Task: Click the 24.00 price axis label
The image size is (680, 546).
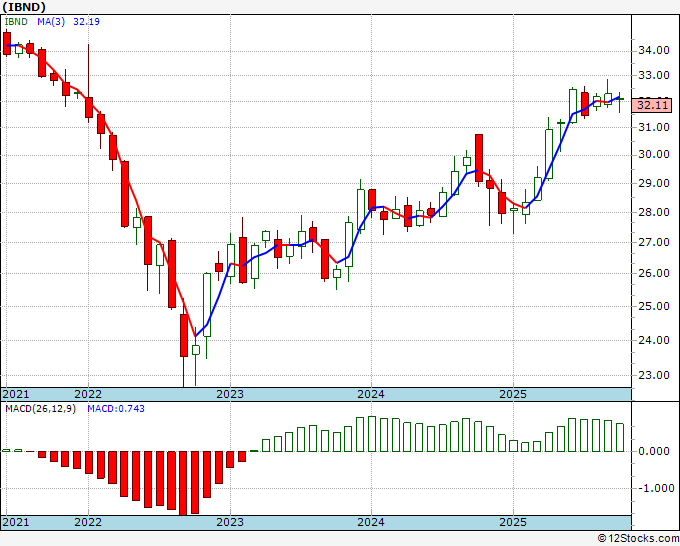Action: pos(654,340)
